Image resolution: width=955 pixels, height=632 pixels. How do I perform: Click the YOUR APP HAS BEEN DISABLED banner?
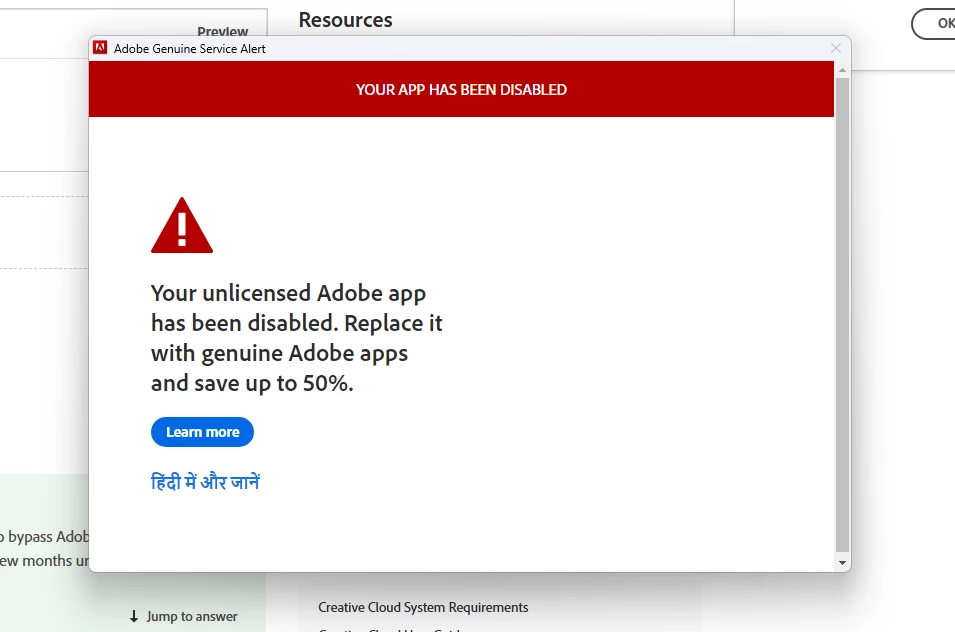(x=461, y=89)
